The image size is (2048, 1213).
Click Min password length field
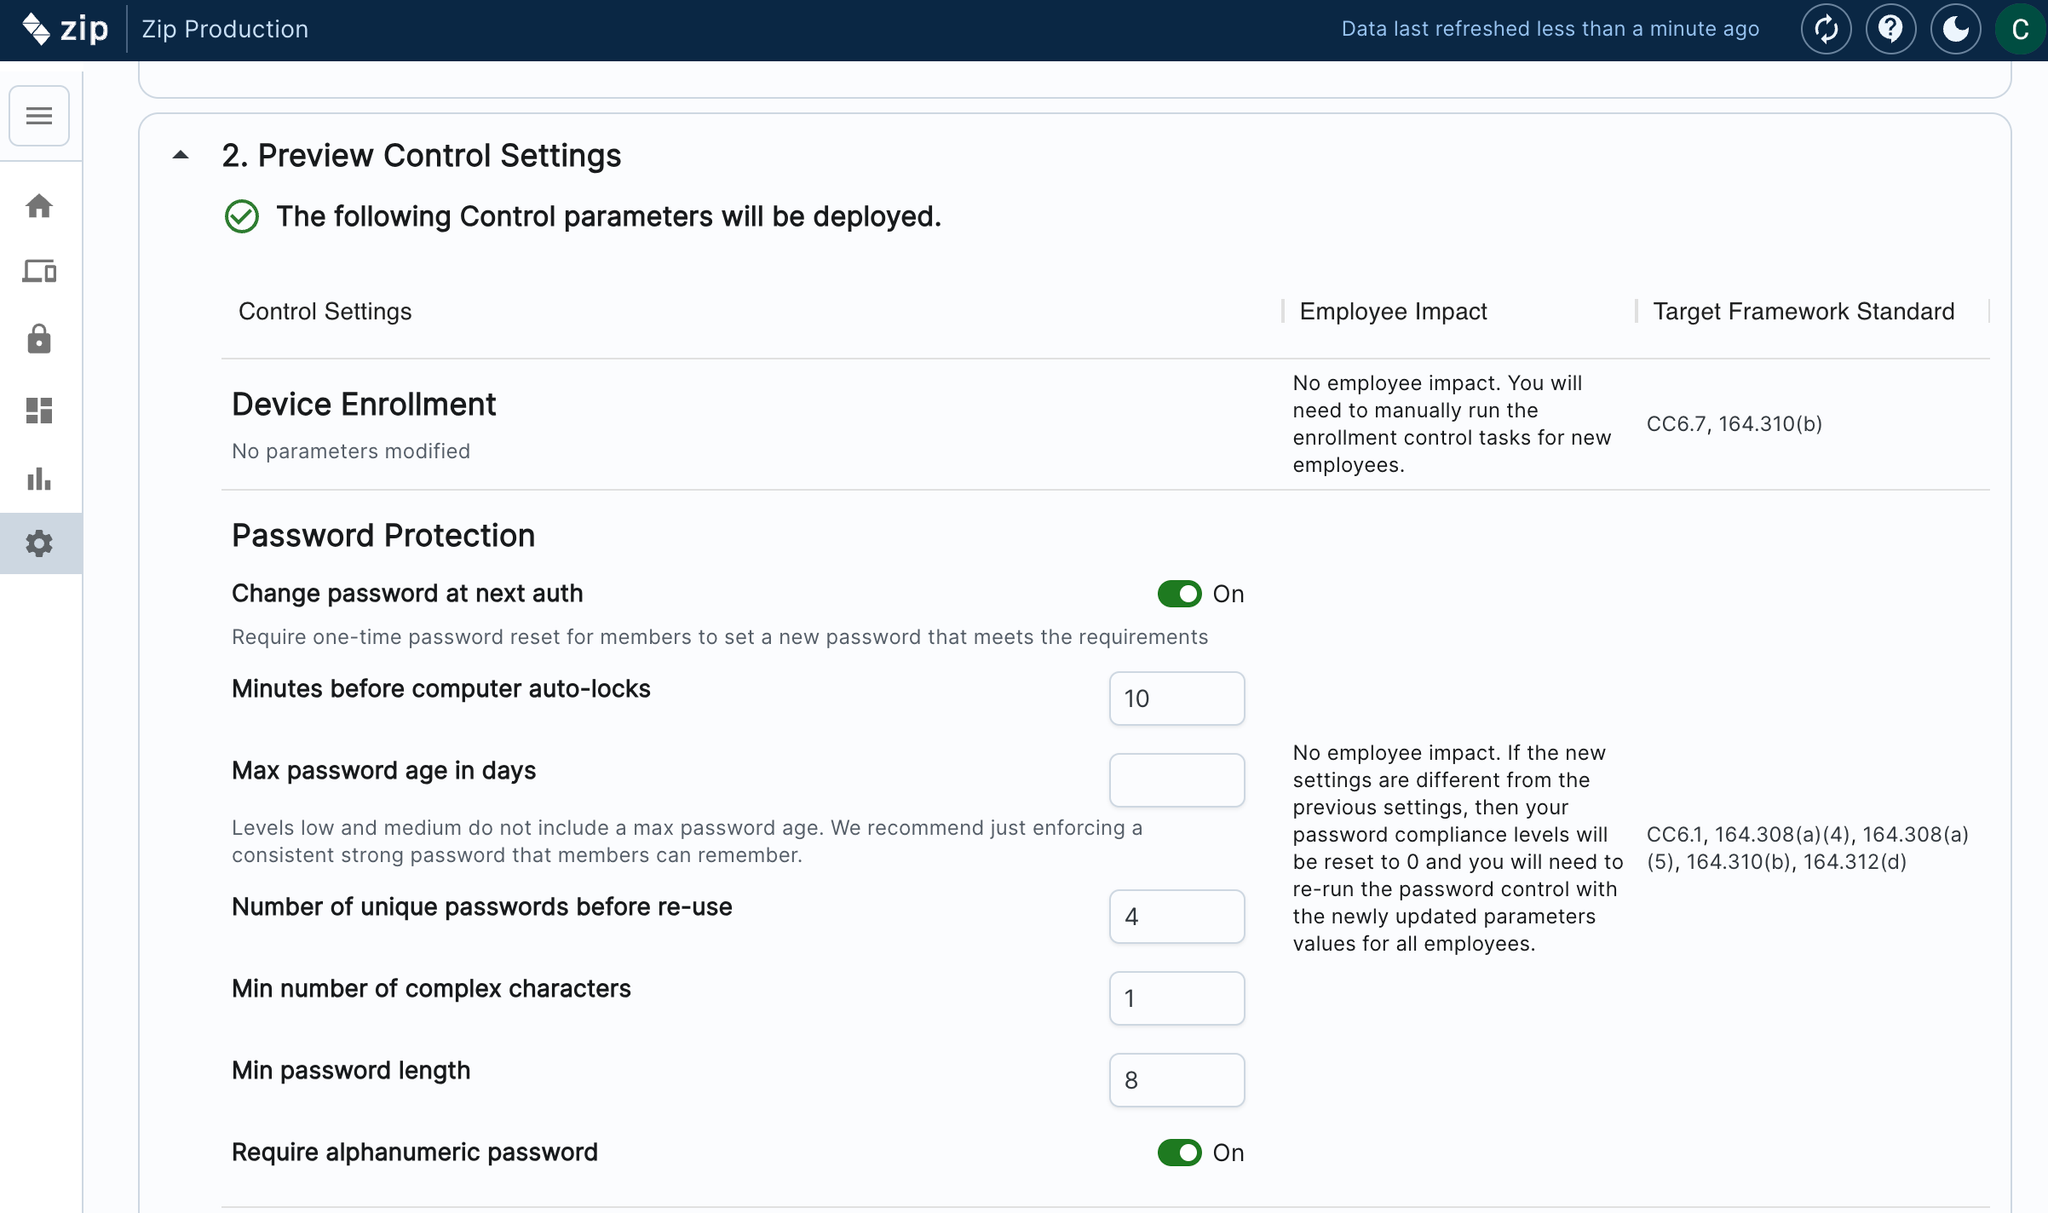coord(1176,1080)
